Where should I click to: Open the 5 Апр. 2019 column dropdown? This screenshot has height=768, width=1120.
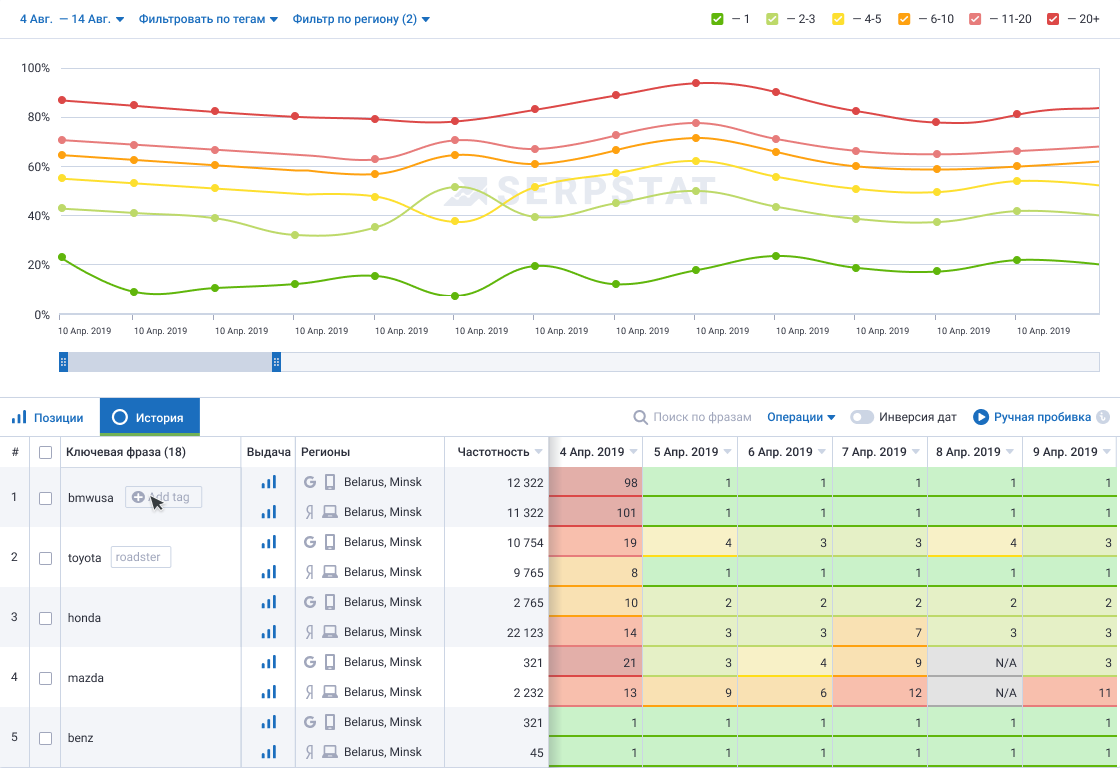point(727,452)
